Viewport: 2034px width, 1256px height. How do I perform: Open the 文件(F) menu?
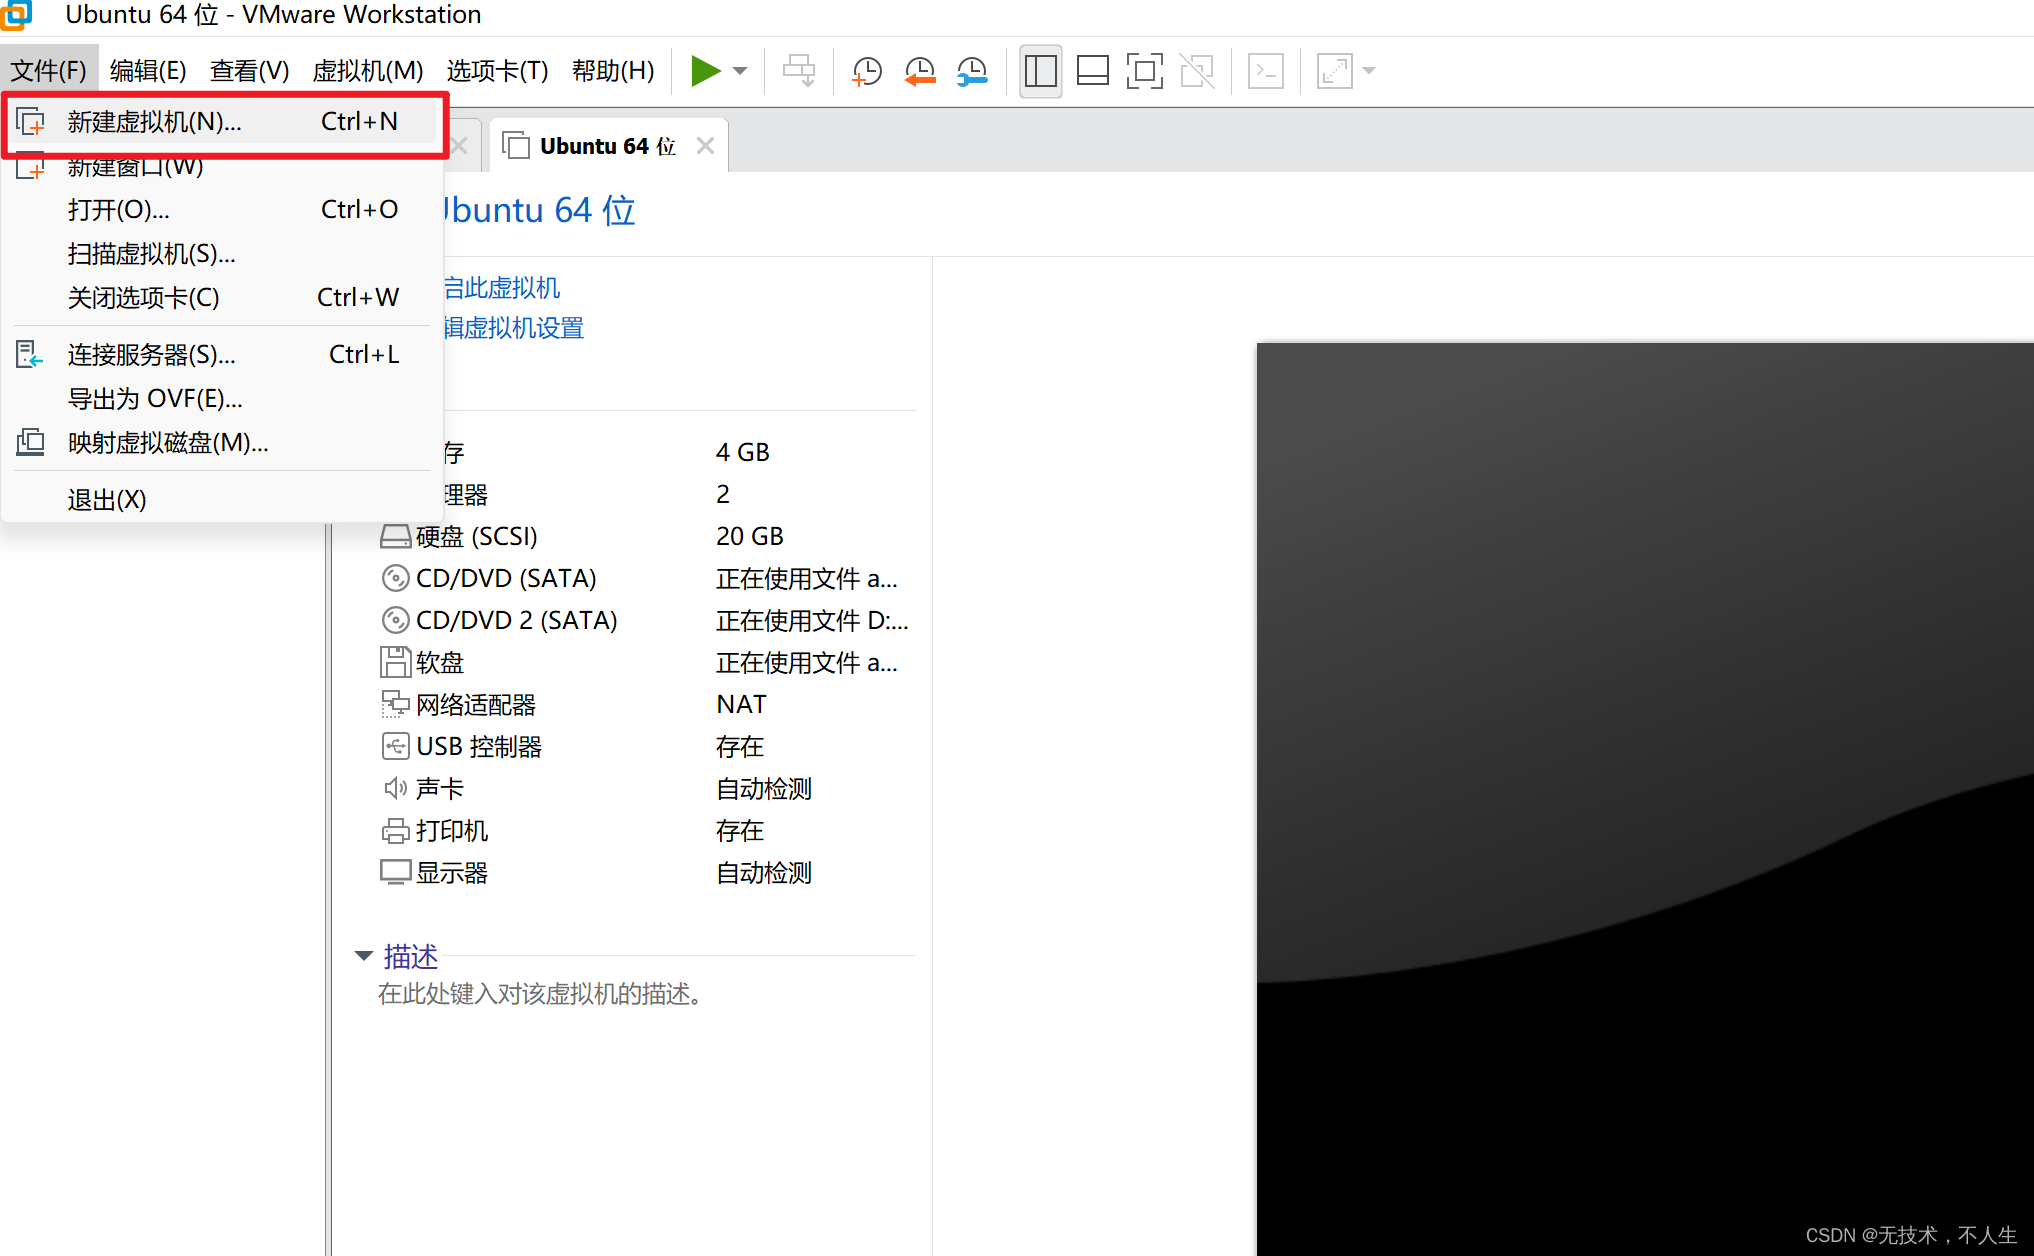[x=48, y=71]
